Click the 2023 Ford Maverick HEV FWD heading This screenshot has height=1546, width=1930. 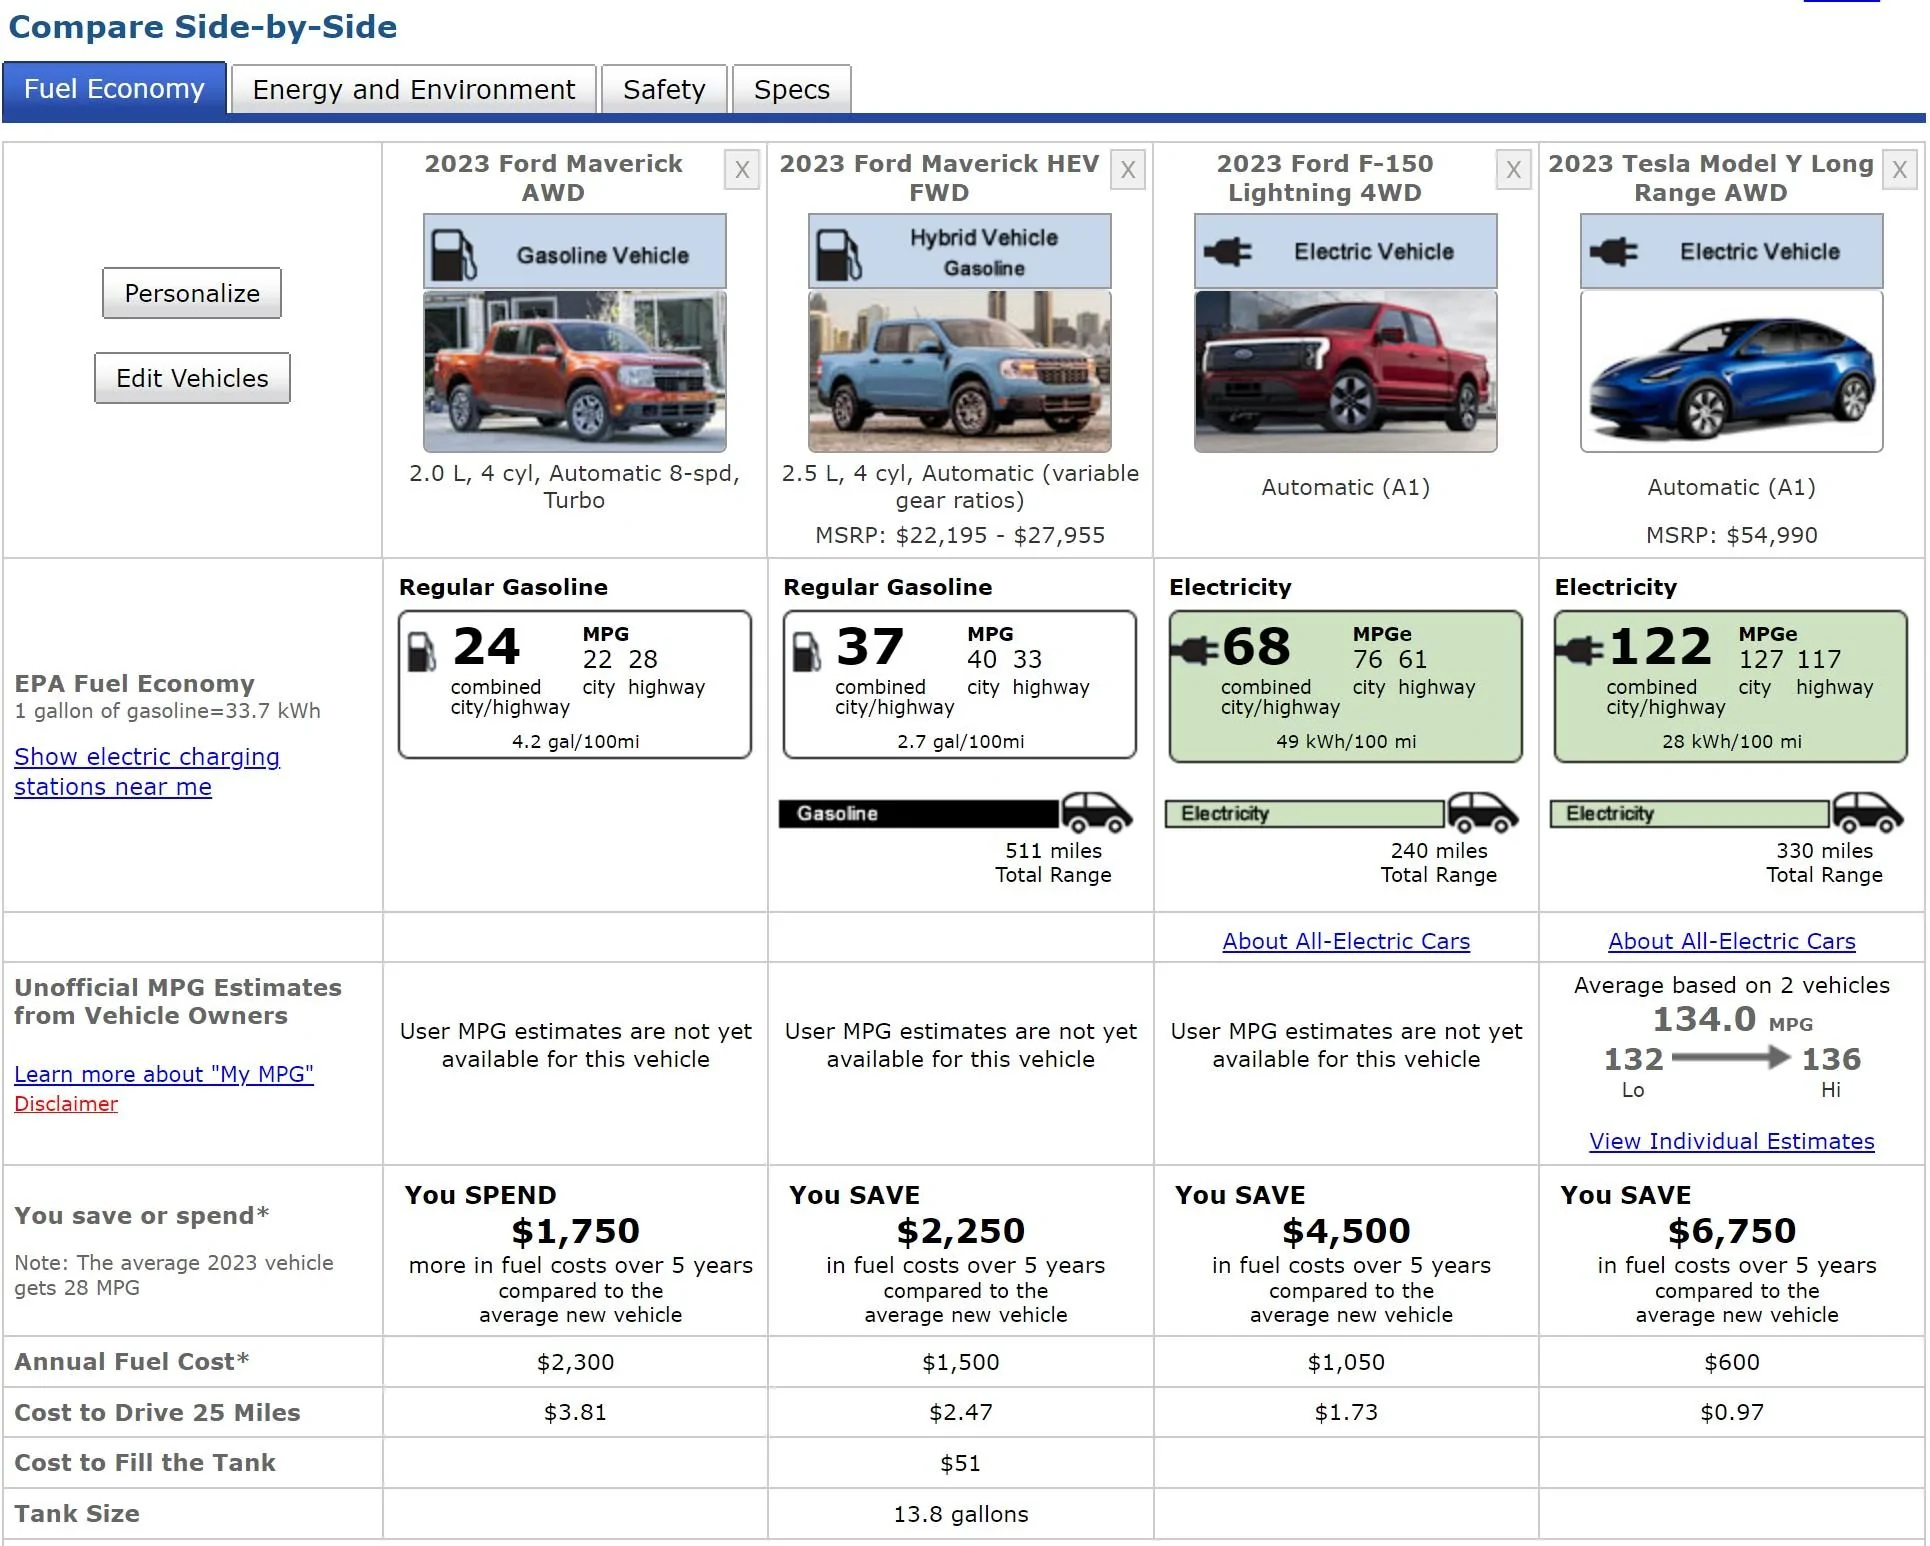[x=939, y=178]
